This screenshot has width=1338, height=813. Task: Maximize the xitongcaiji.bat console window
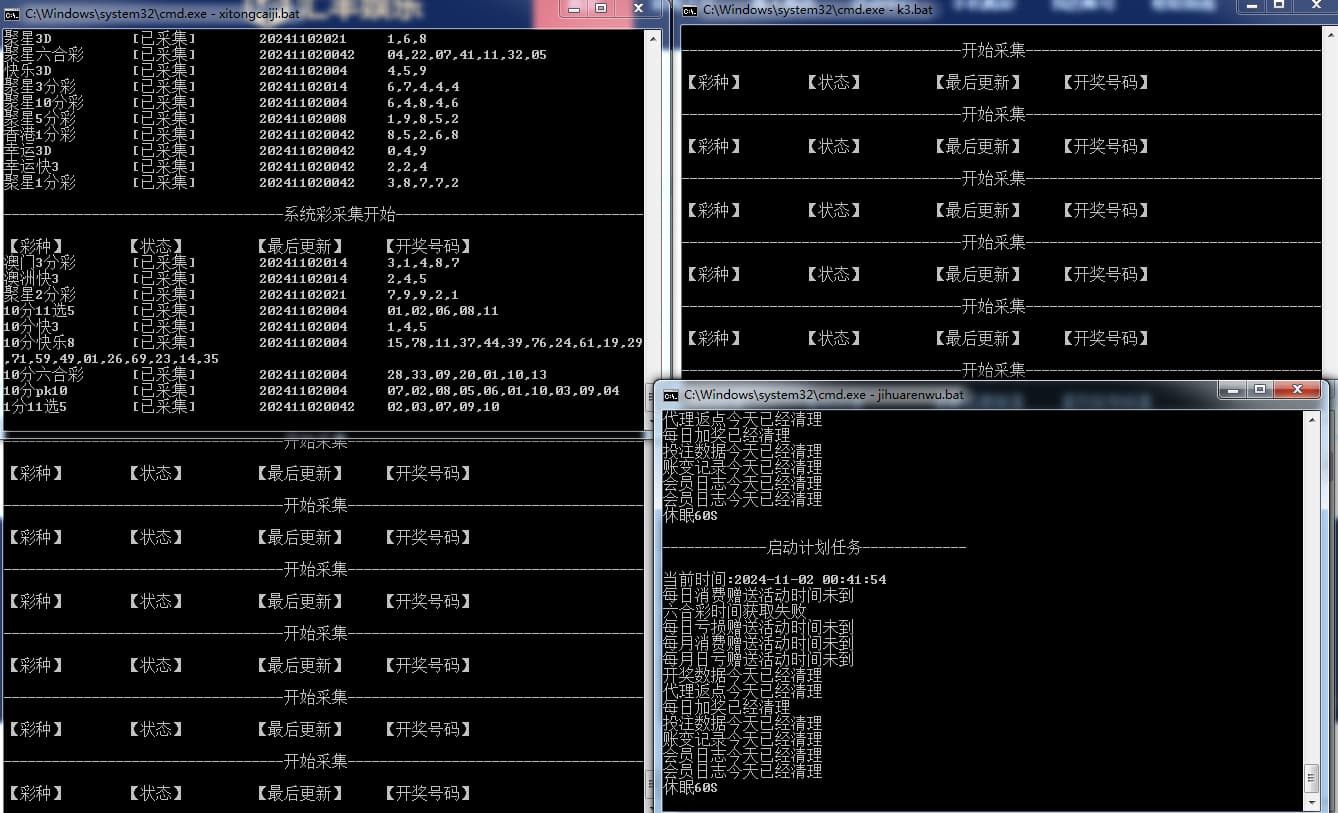[x=601, y=9]
